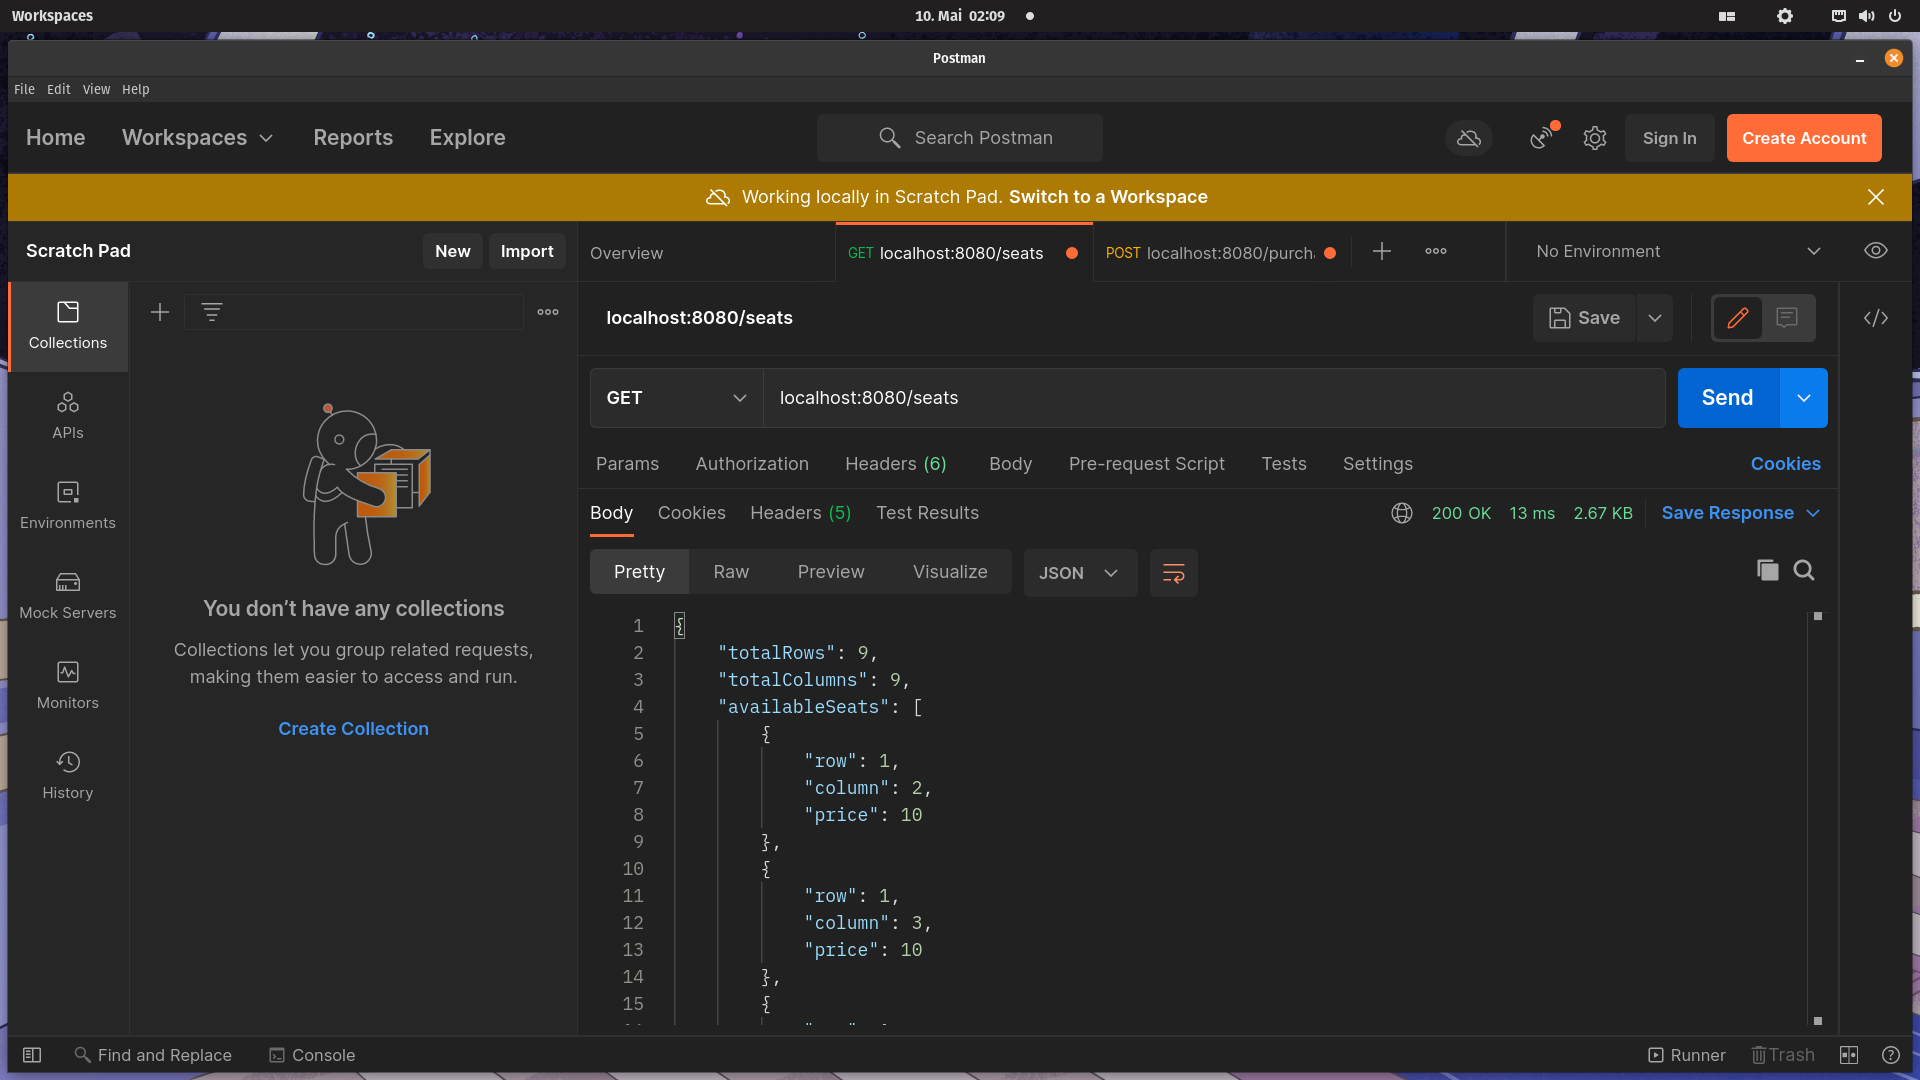This screenshot has height=1080, width=1920.
Task: Toggle environment quick look eye icon
Action: tap(1875, 251)
